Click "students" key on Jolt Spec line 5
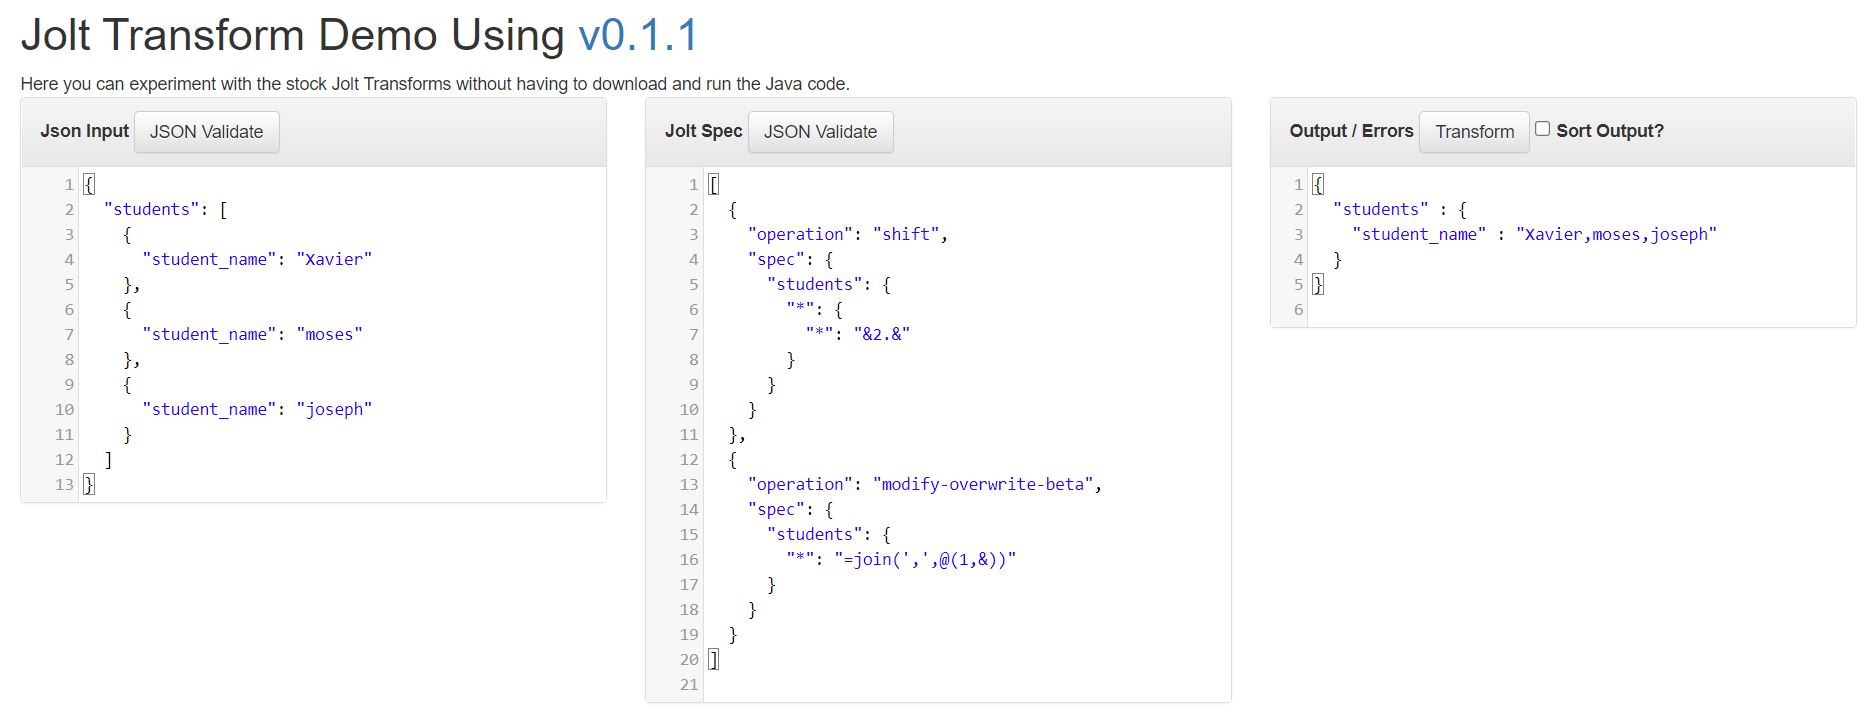 click(x=815, y=284)
